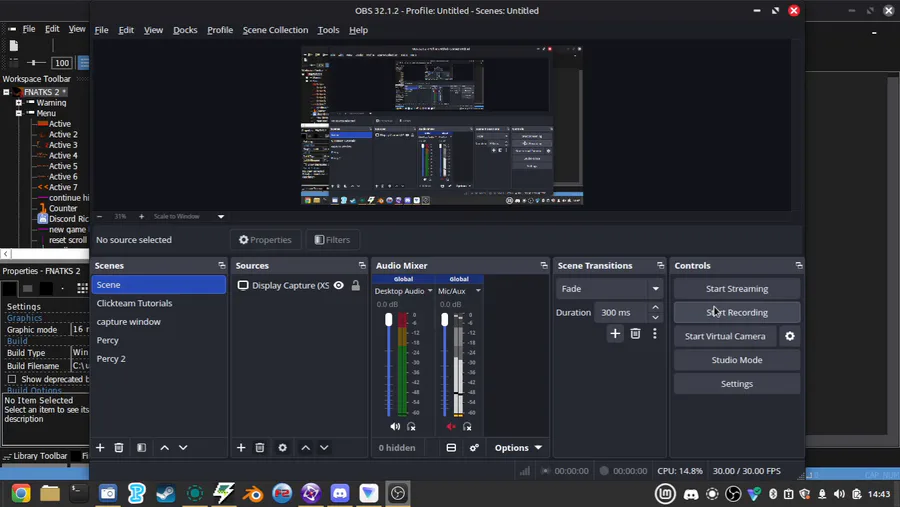The height and width of the screenshot is (507, 900).
Task: Delete selected source using the trash icon
Action: [260, 447]
